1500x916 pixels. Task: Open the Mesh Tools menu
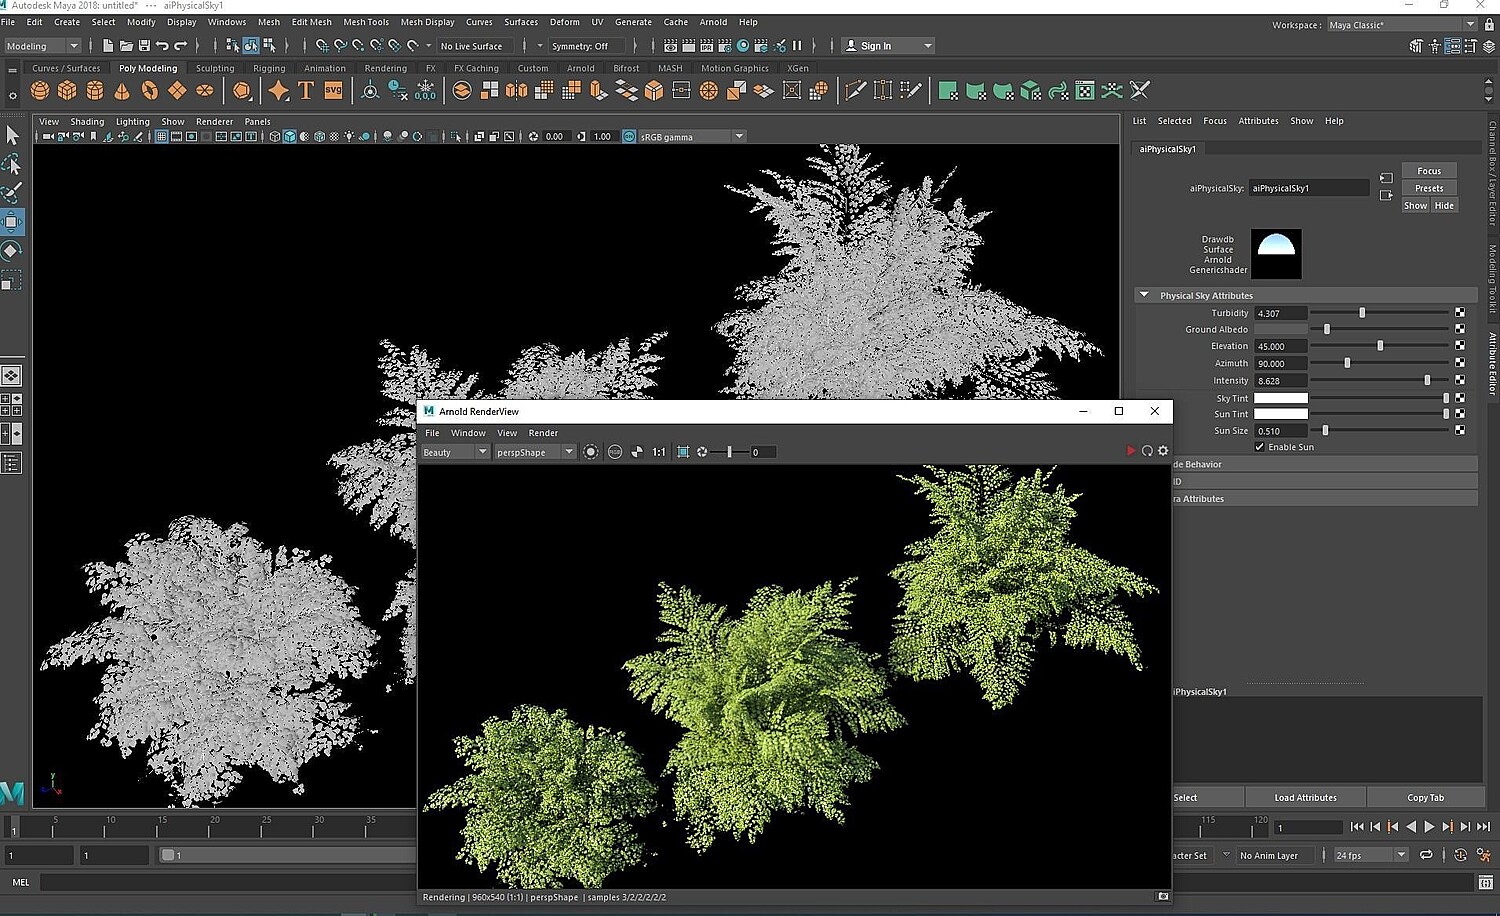point(366,22)
